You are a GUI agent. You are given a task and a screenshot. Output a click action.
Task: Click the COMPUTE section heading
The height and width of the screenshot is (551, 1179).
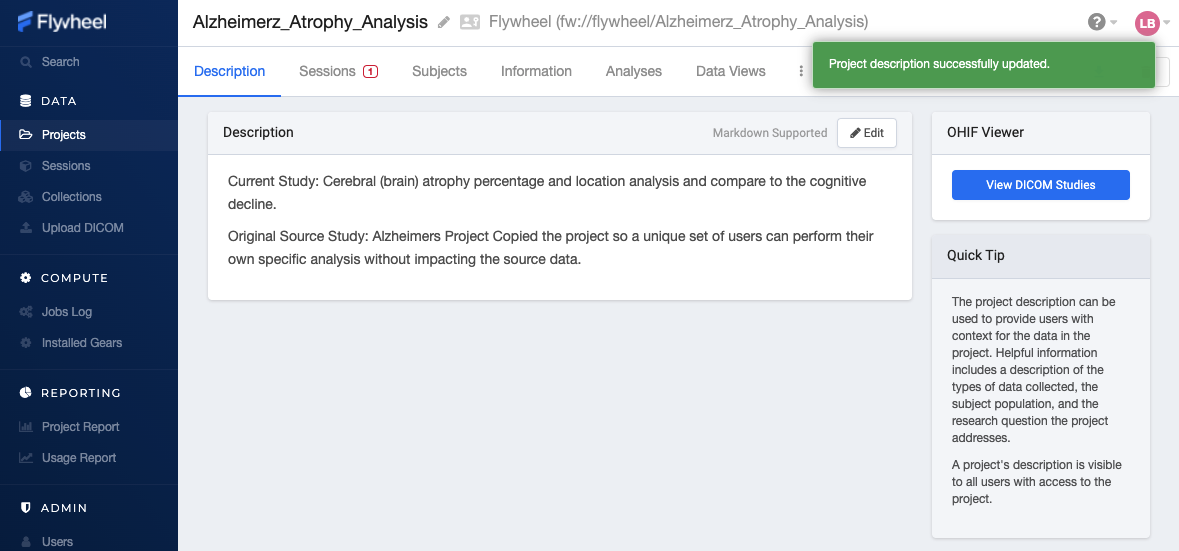(x=74, y=278)
